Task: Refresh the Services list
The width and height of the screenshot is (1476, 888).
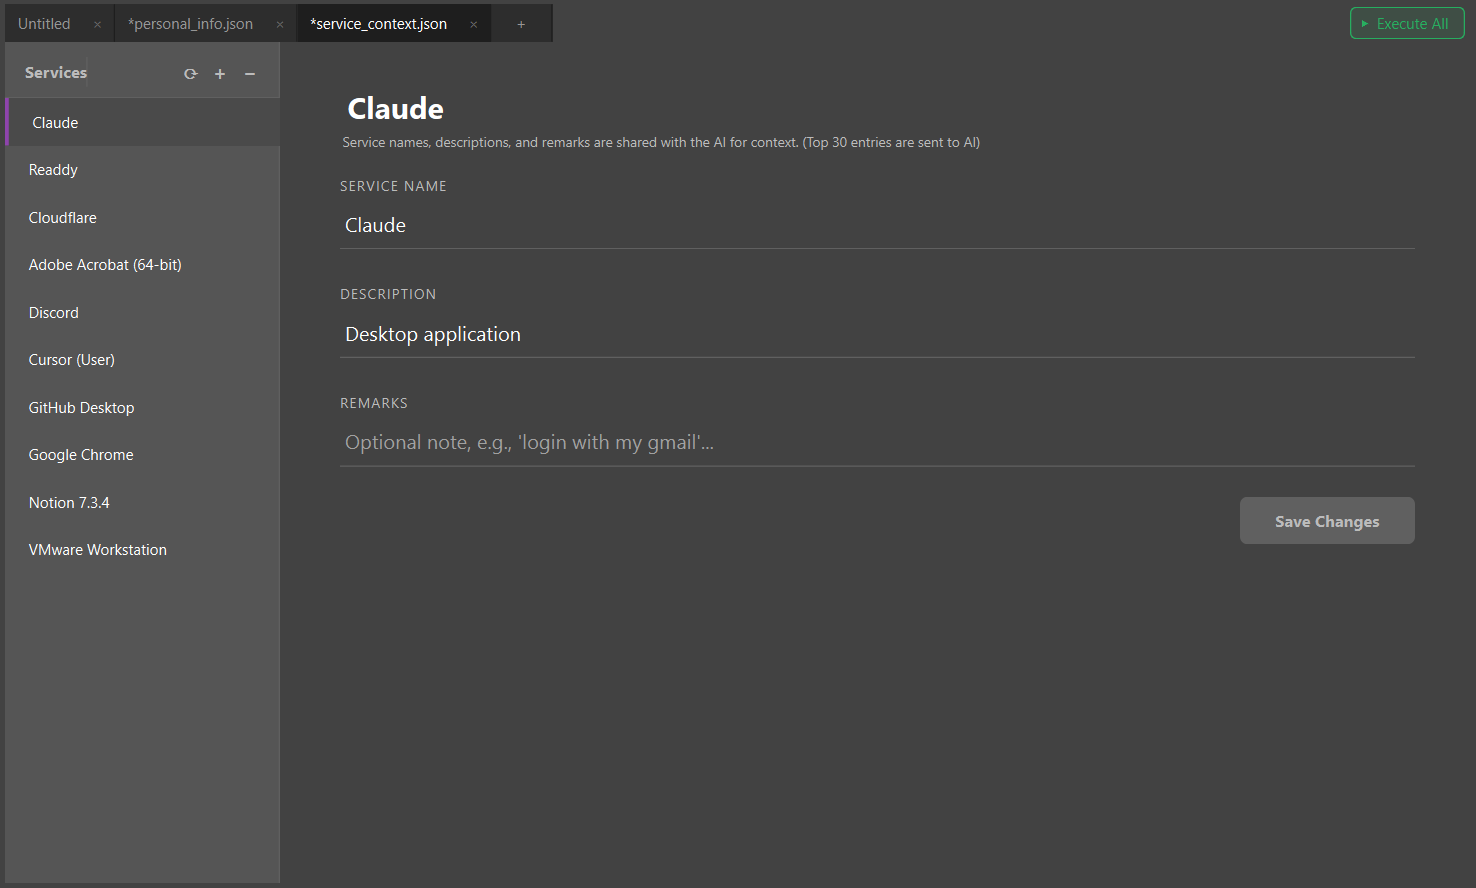Action: click(190, 72)
